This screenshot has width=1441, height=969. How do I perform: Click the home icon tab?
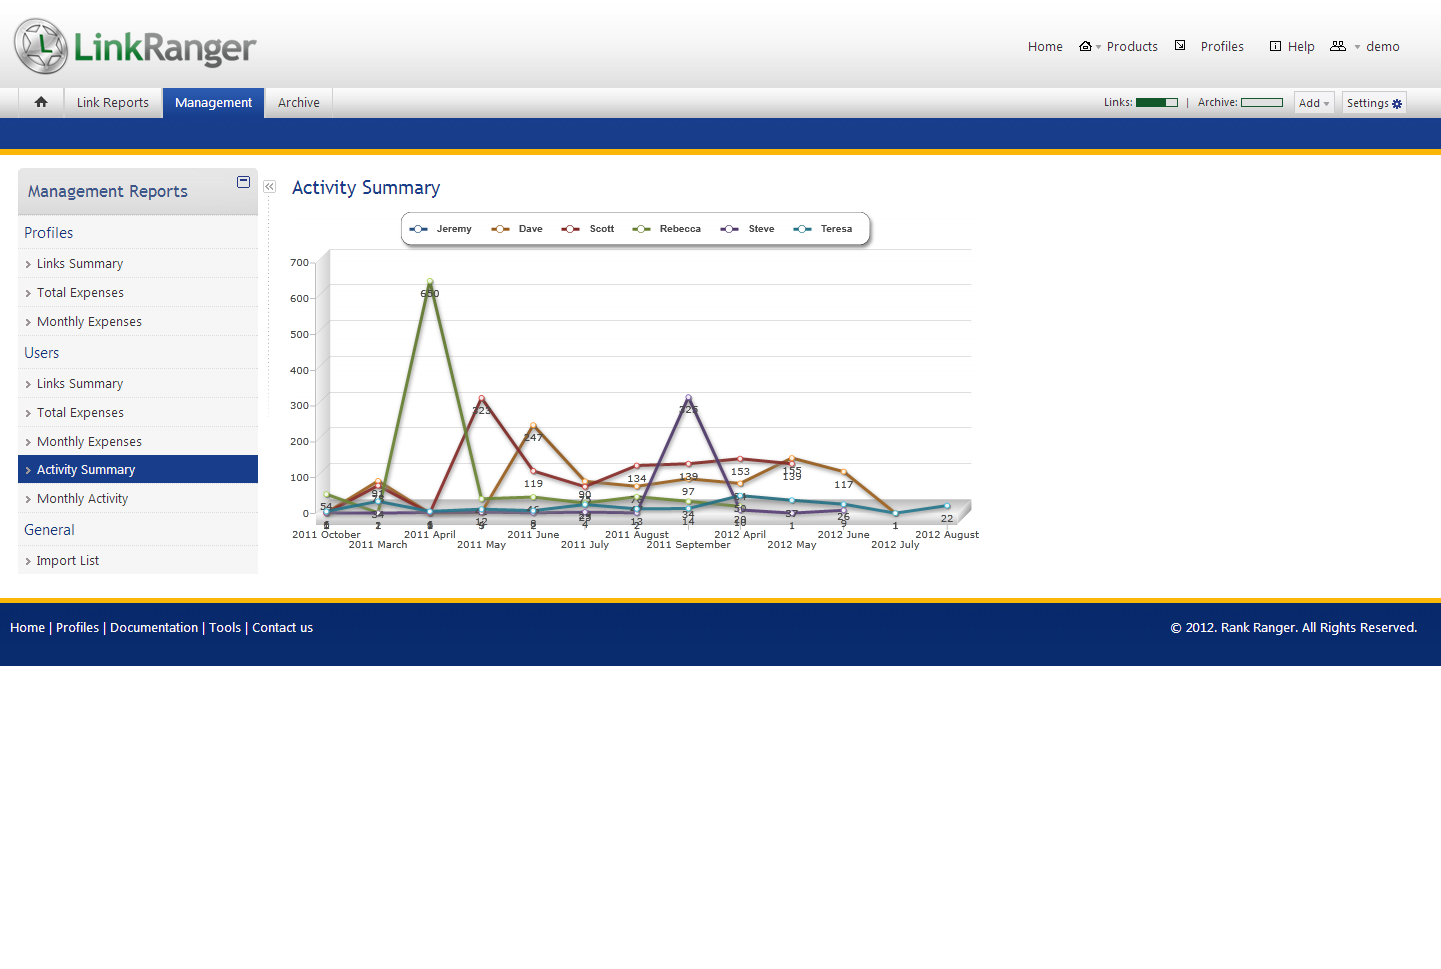(41, 102)
